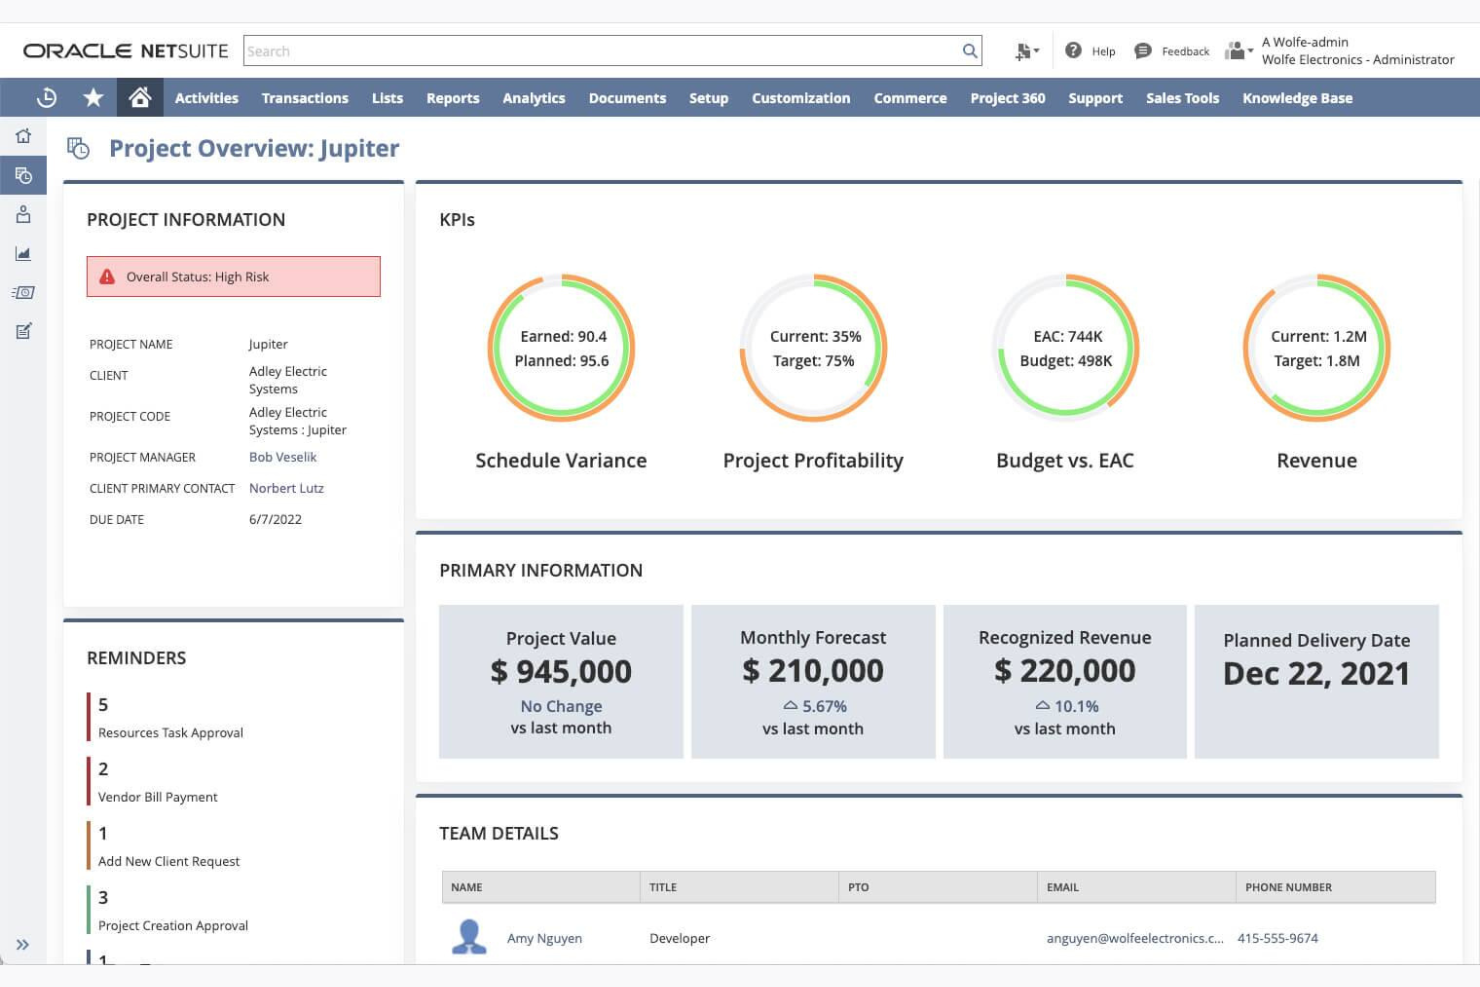Click the Monthly Forecast tile
Screen dimensions: 1480x987
pos(813,681)
